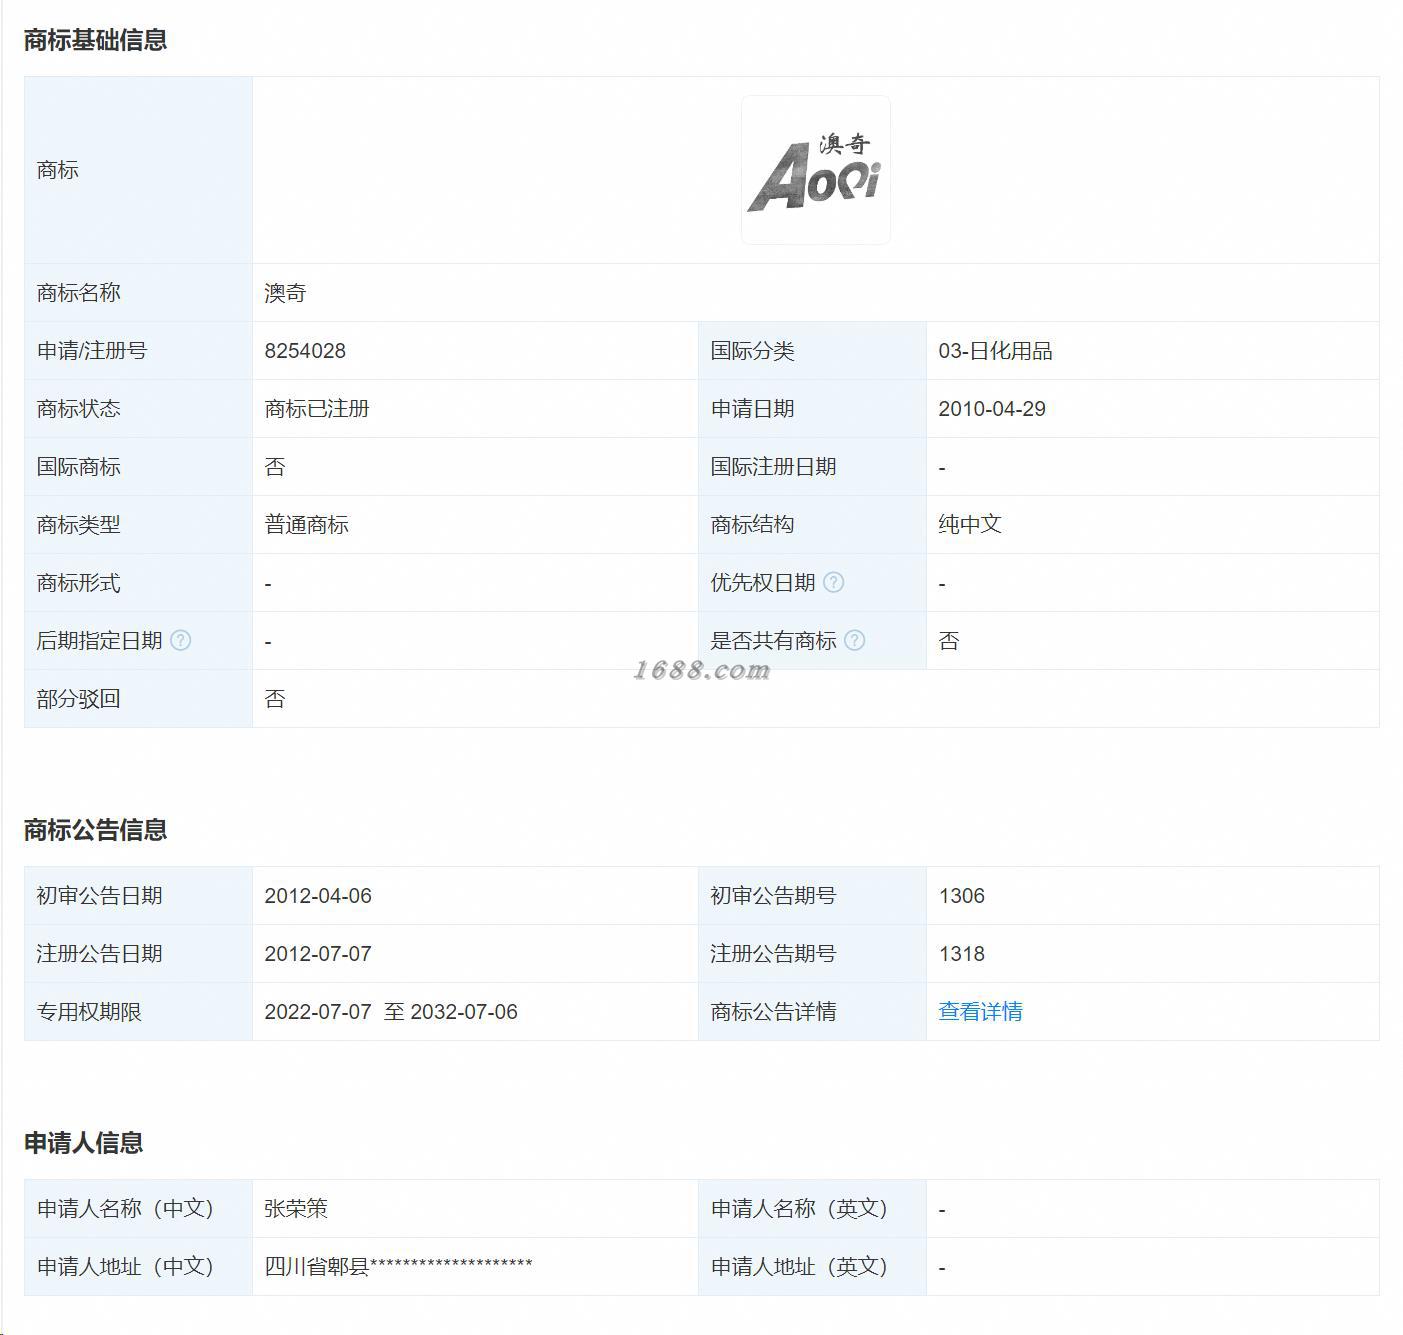
Task: Click the 03-日化用品 classification value
Action: click(x=995, y=351)
